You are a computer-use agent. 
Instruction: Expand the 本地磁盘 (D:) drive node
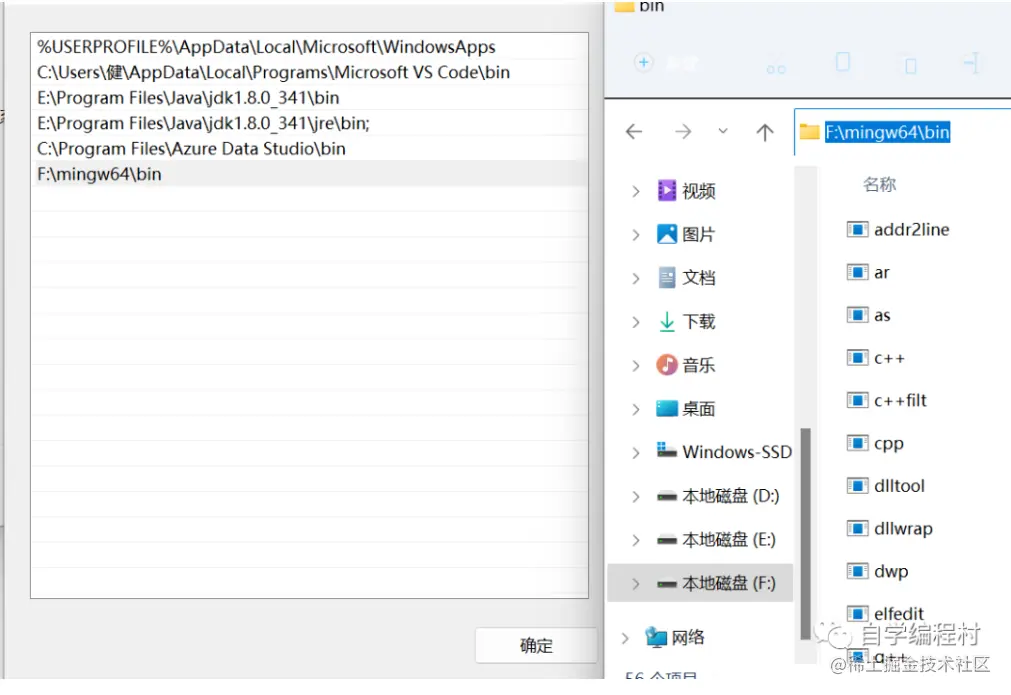[636, 496]
